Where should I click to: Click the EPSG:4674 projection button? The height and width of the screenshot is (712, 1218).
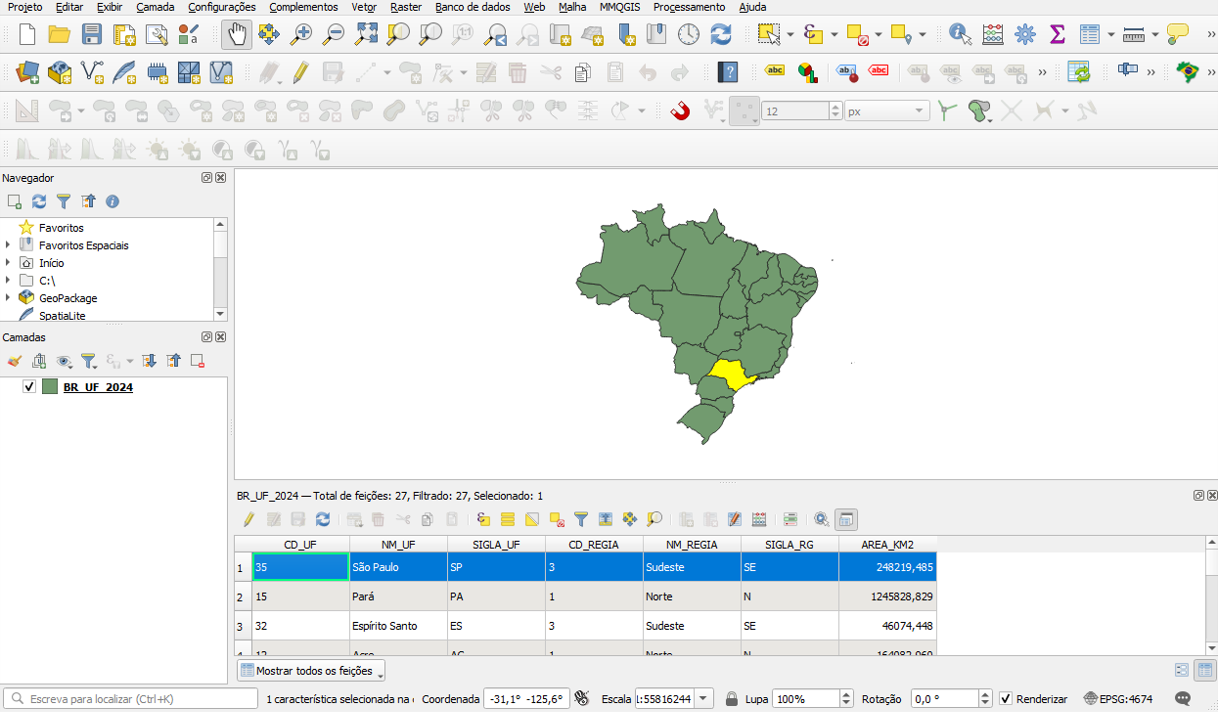pos(1118,699)
